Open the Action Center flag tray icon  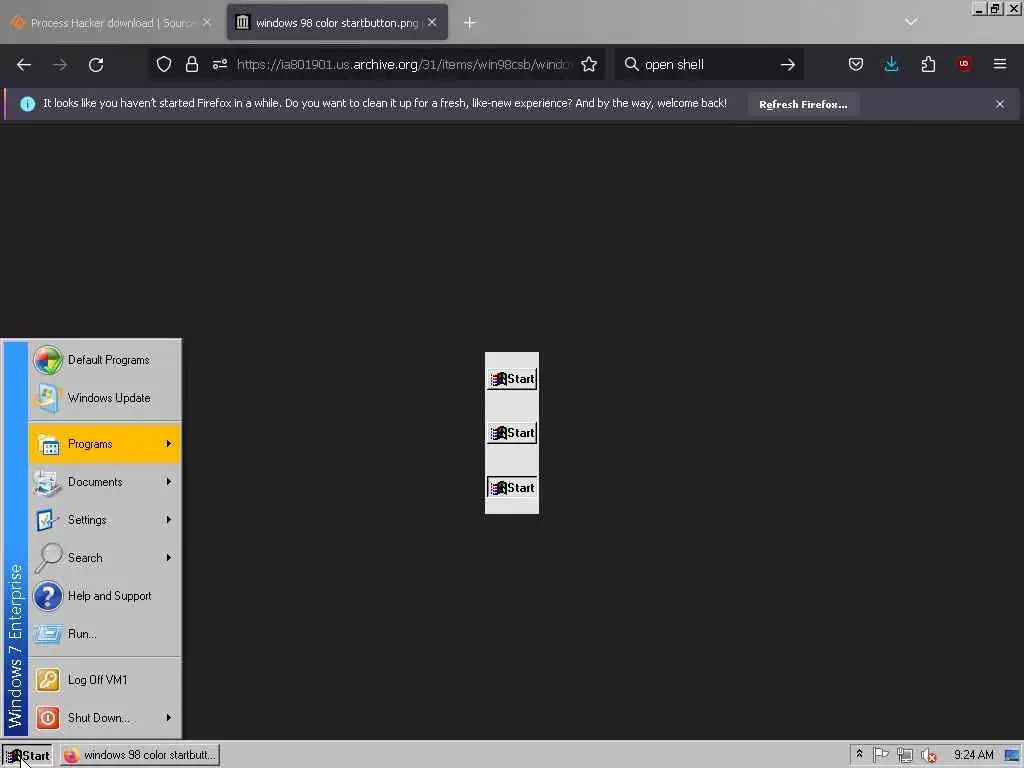pos(881,755)
